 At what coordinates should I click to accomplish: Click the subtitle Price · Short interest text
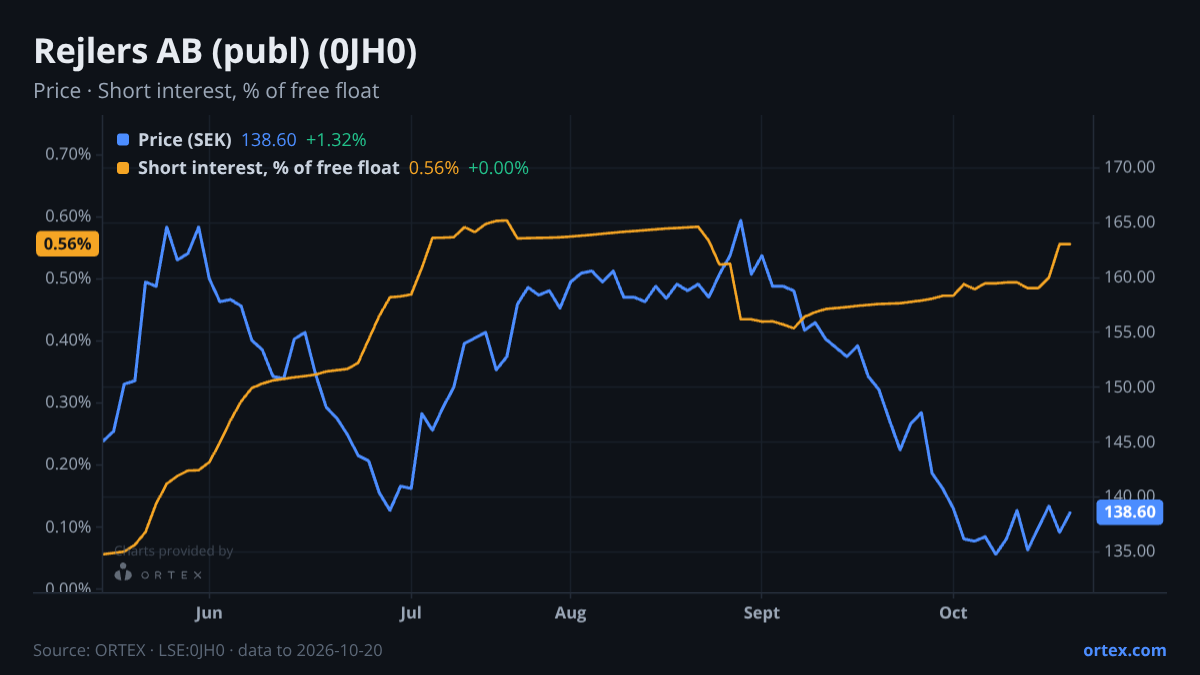pyautogui.click(x=206, y=91)
